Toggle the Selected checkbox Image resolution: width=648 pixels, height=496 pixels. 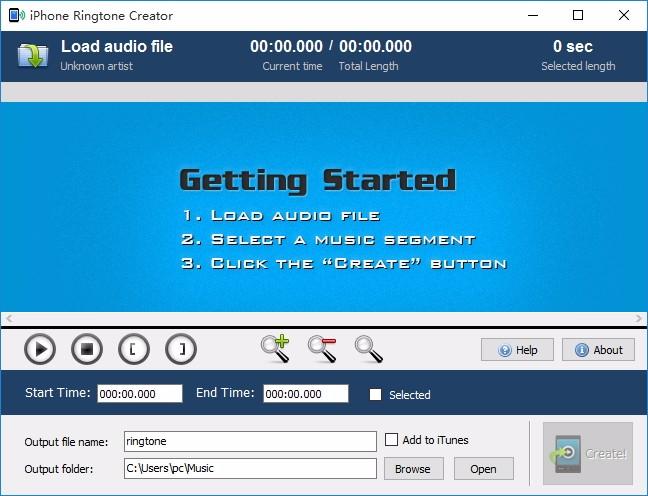(x=375, y=394)
